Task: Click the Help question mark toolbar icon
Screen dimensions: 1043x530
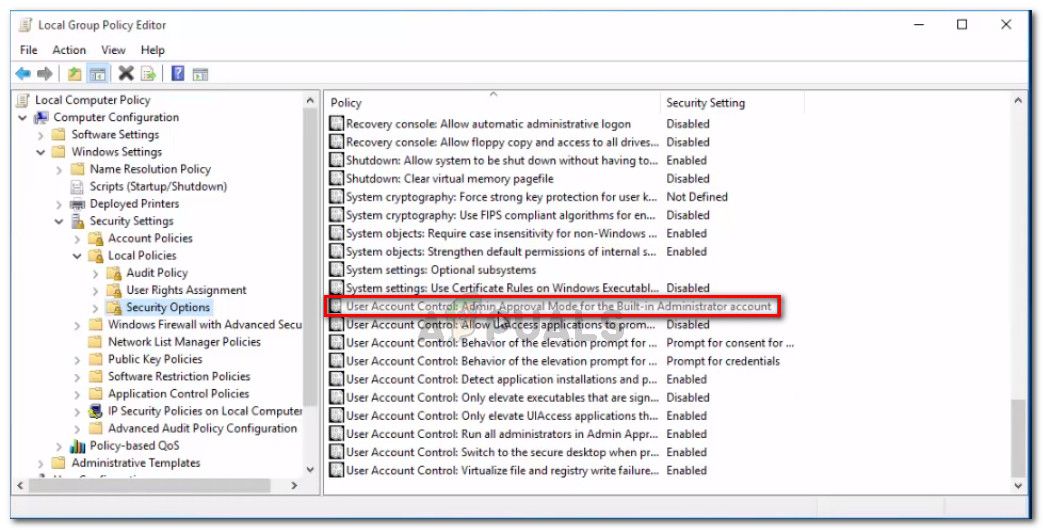Action: click(178, 74)
